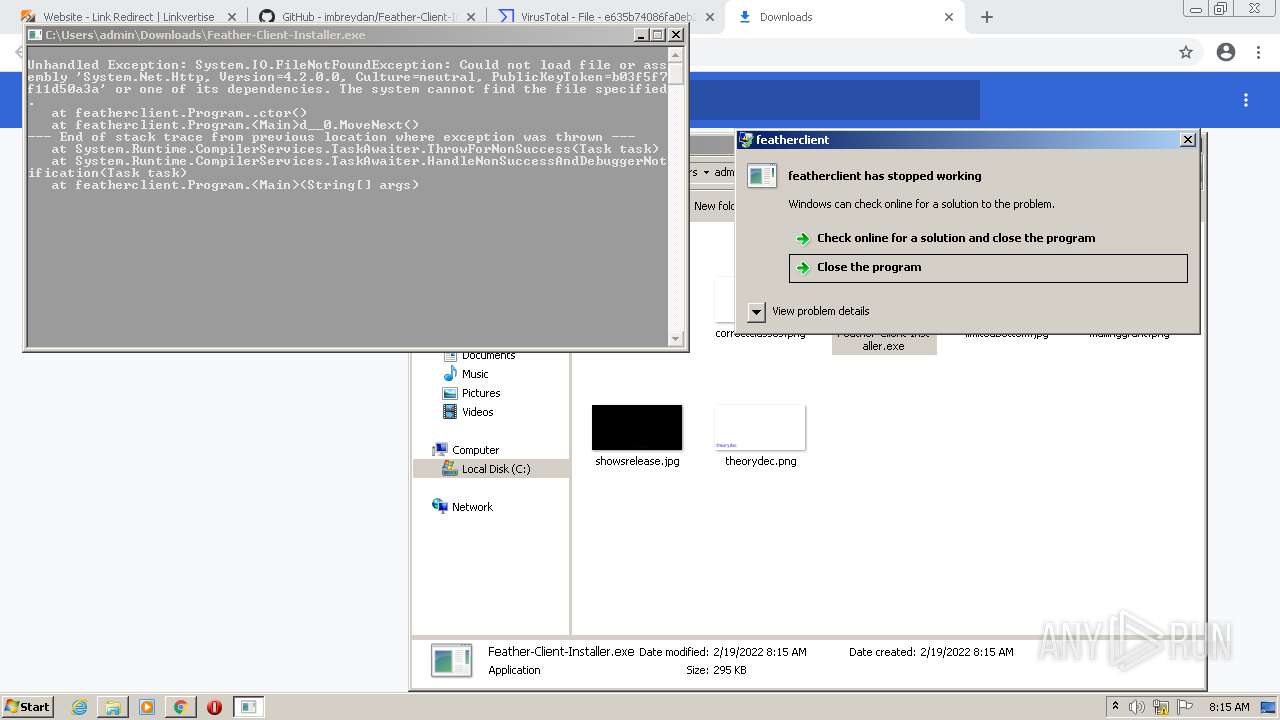Open the Downloads page more actions menu
The image size is (1280, 720).
coord(1246,100)
